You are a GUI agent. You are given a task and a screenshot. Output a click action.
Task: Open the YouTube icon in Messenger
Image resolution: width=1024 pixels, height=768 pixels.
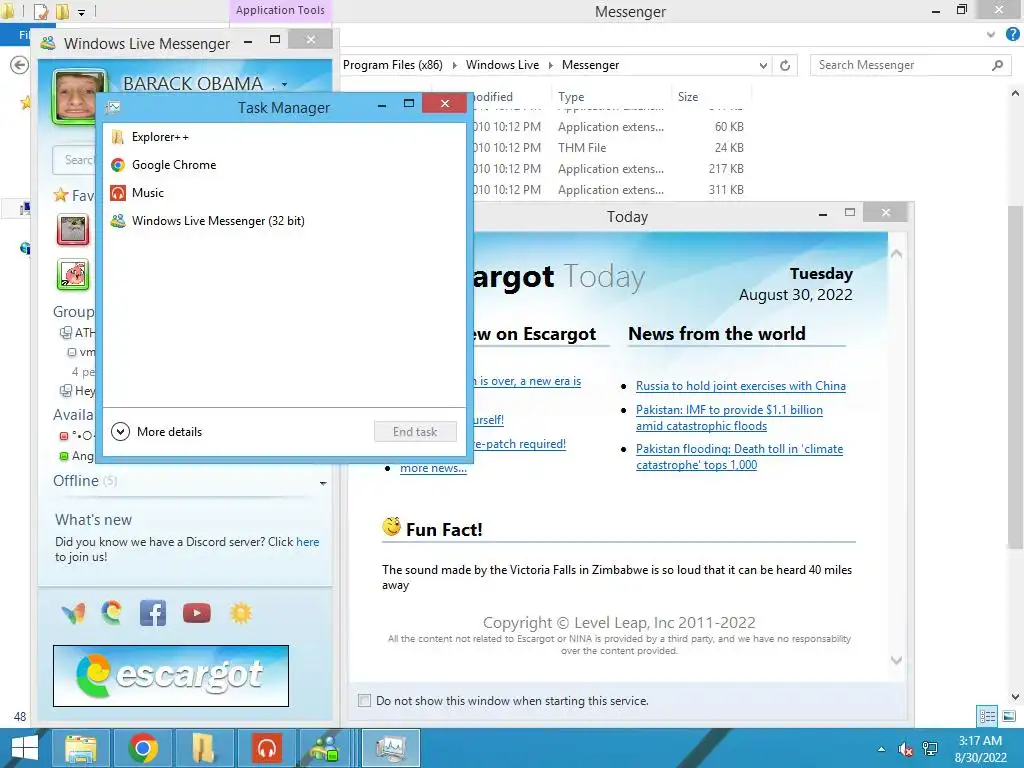coord(197,613)
